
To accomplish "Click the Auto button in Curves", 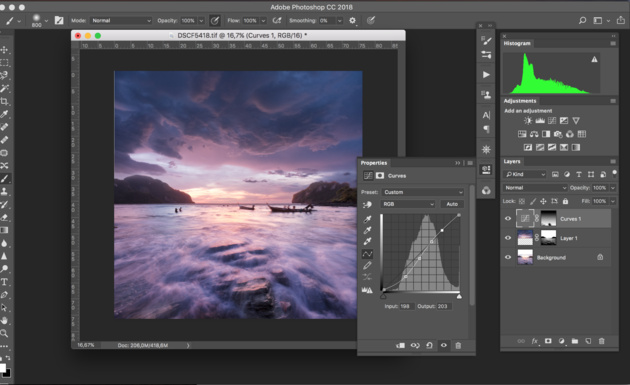I will [x=452, y=204].
